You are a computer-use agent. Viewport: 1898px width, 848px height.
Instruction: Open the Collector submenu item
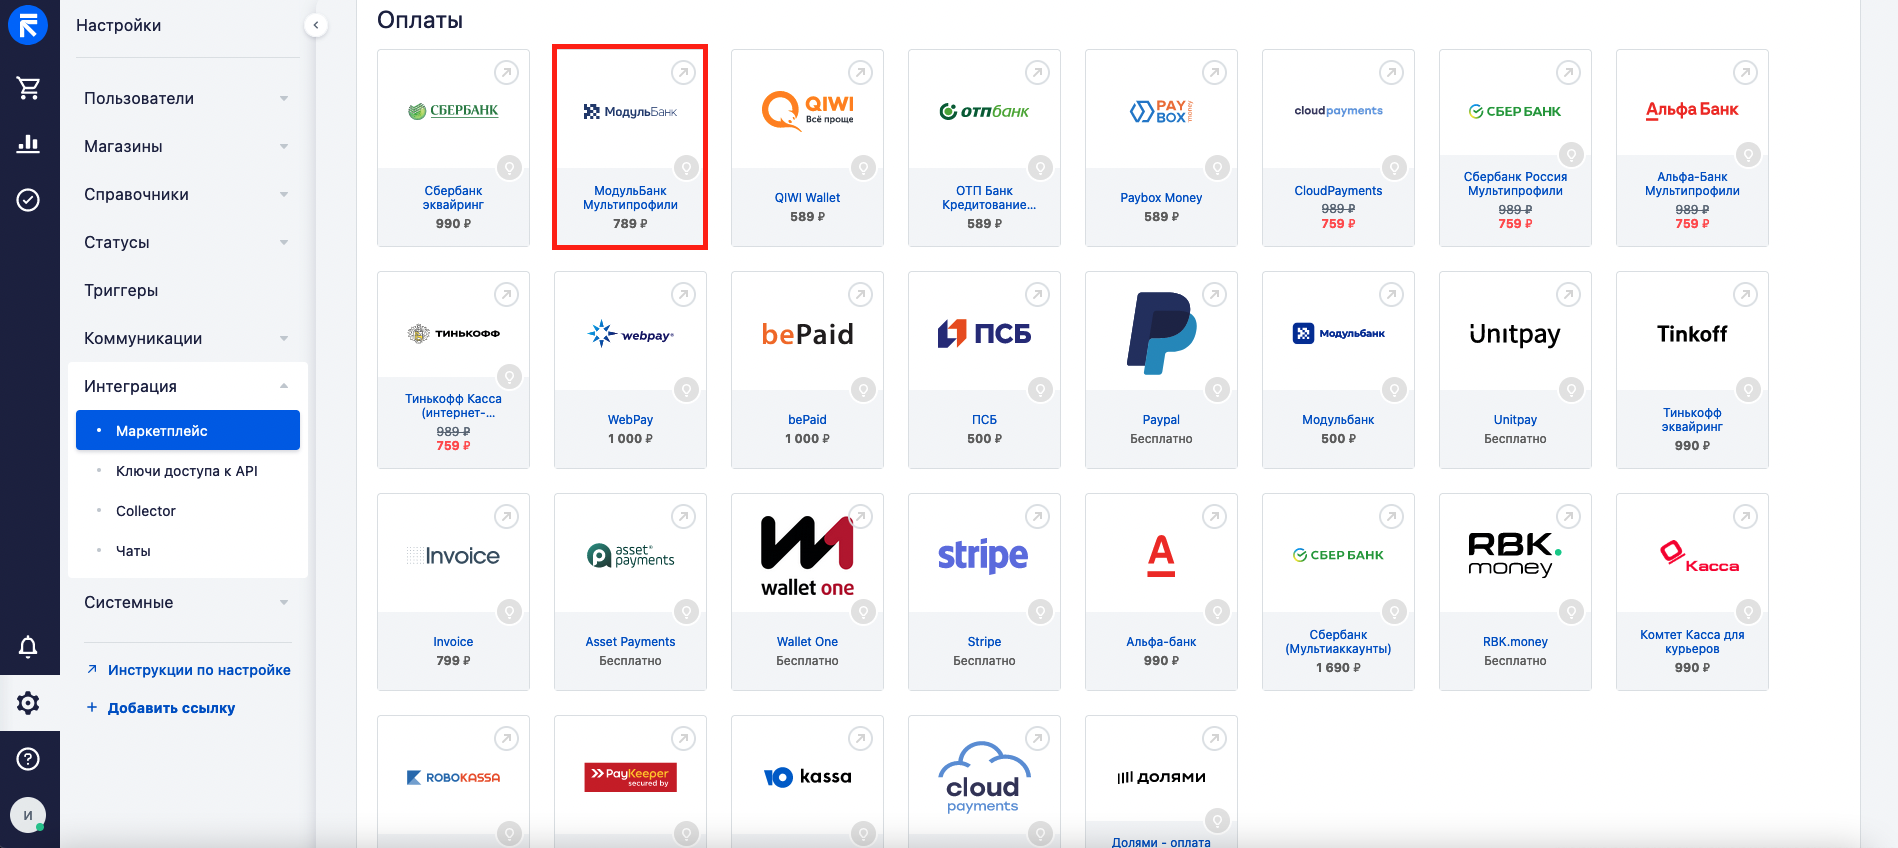pyautogui.click(x=146, y=511)
